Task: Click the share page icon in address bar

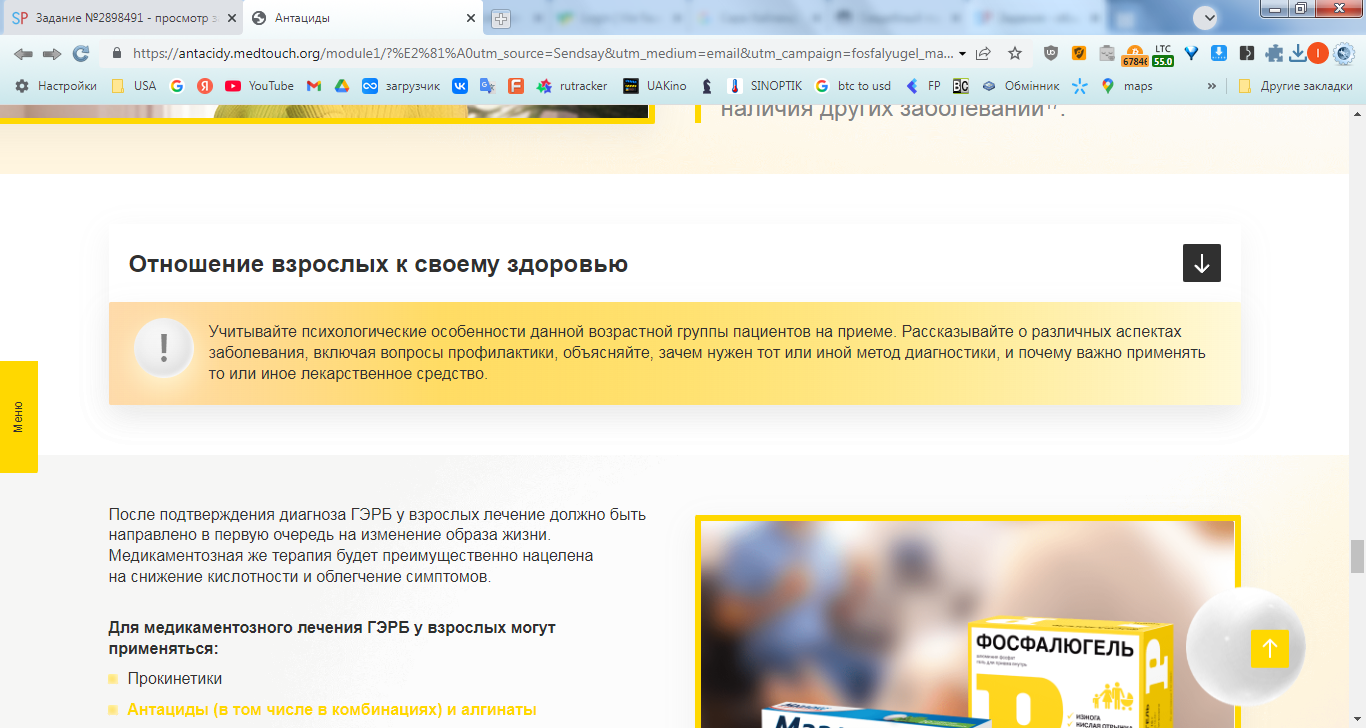Action: point(984,53)
